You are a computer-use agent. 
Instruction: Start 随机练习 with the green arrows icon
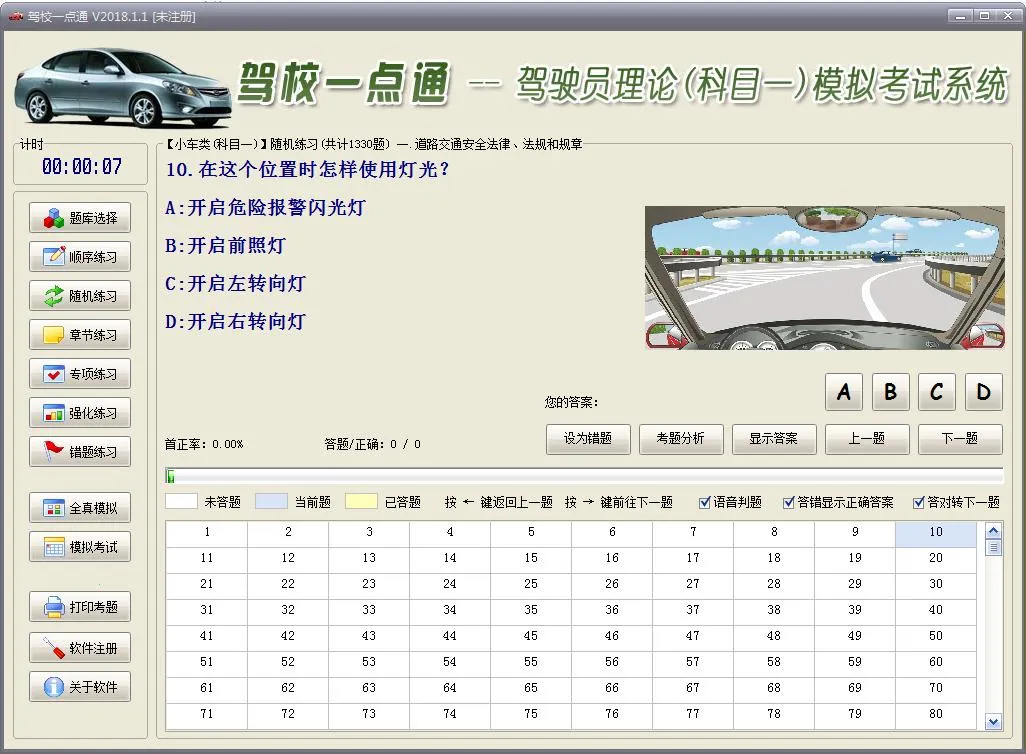80,296
